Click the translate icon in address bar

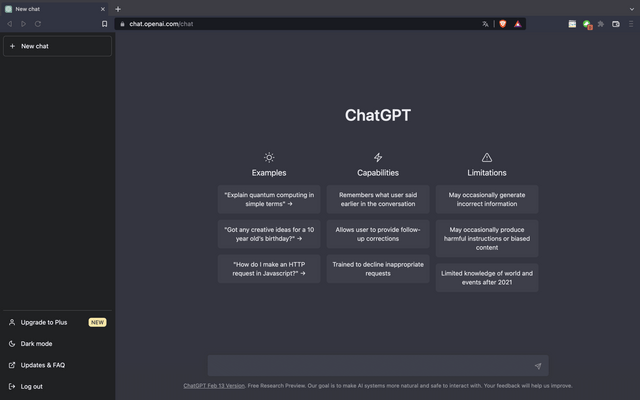tap(486, 23)
